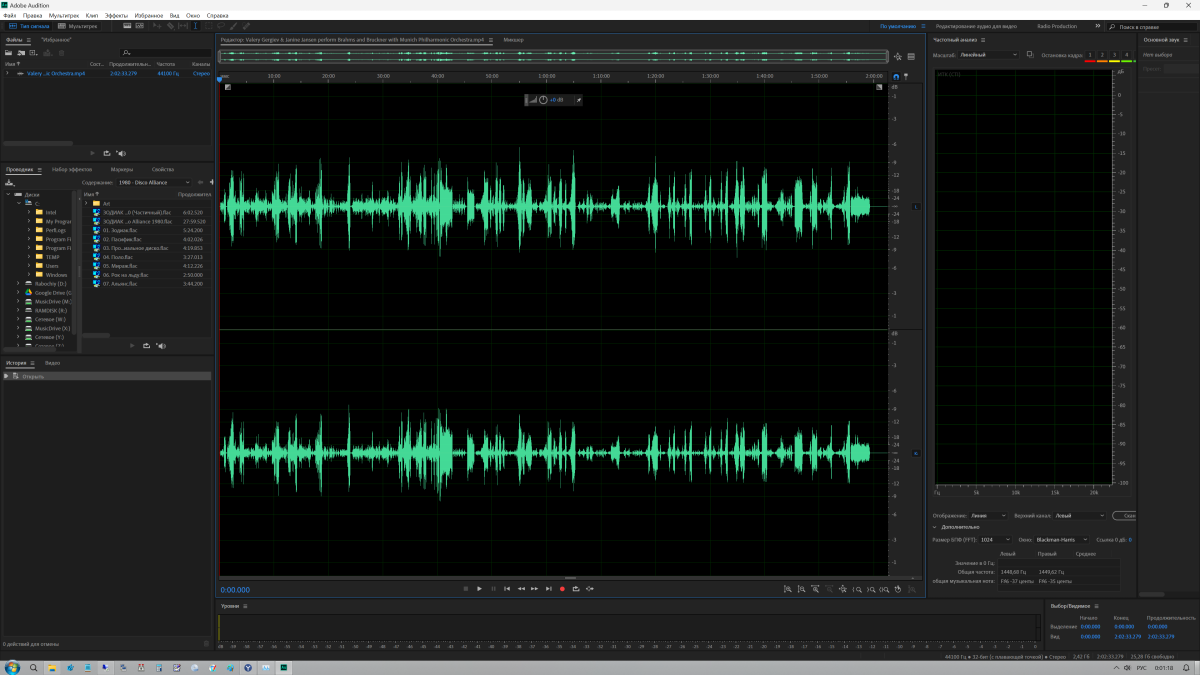Click the Move playhead to previous button

pyautogui.click(x=507, y=589)
